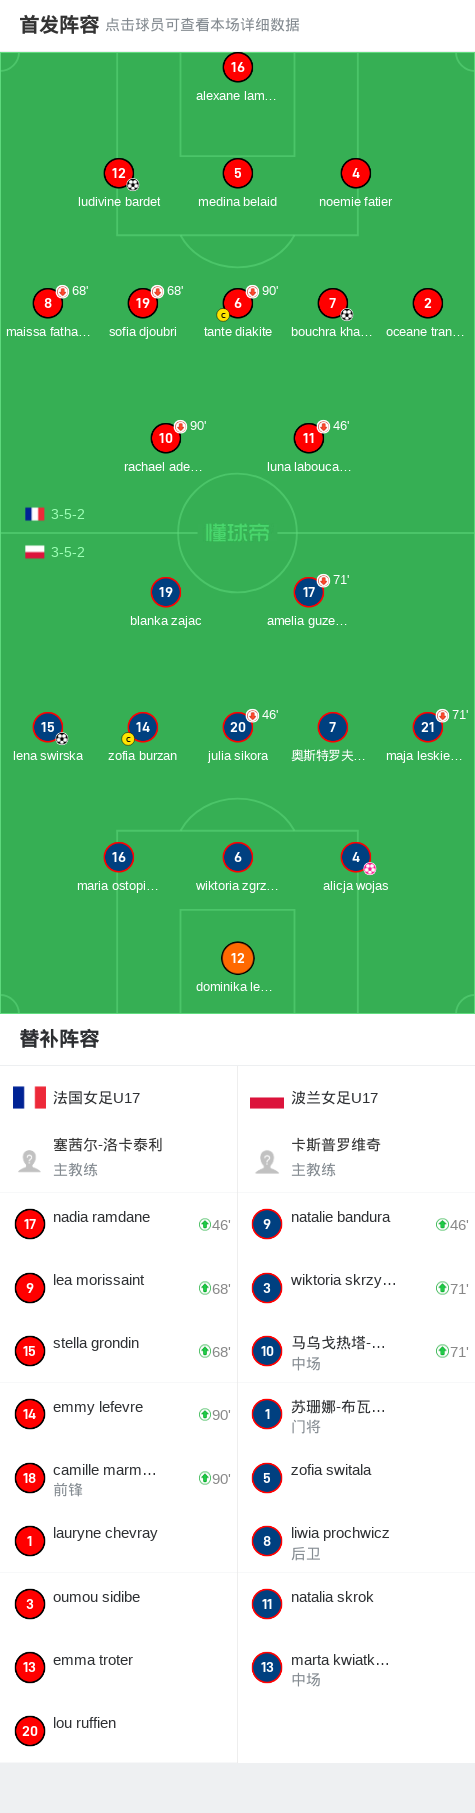
Task: Tap lena swirska number 15 badge
Action: point(48,727)
